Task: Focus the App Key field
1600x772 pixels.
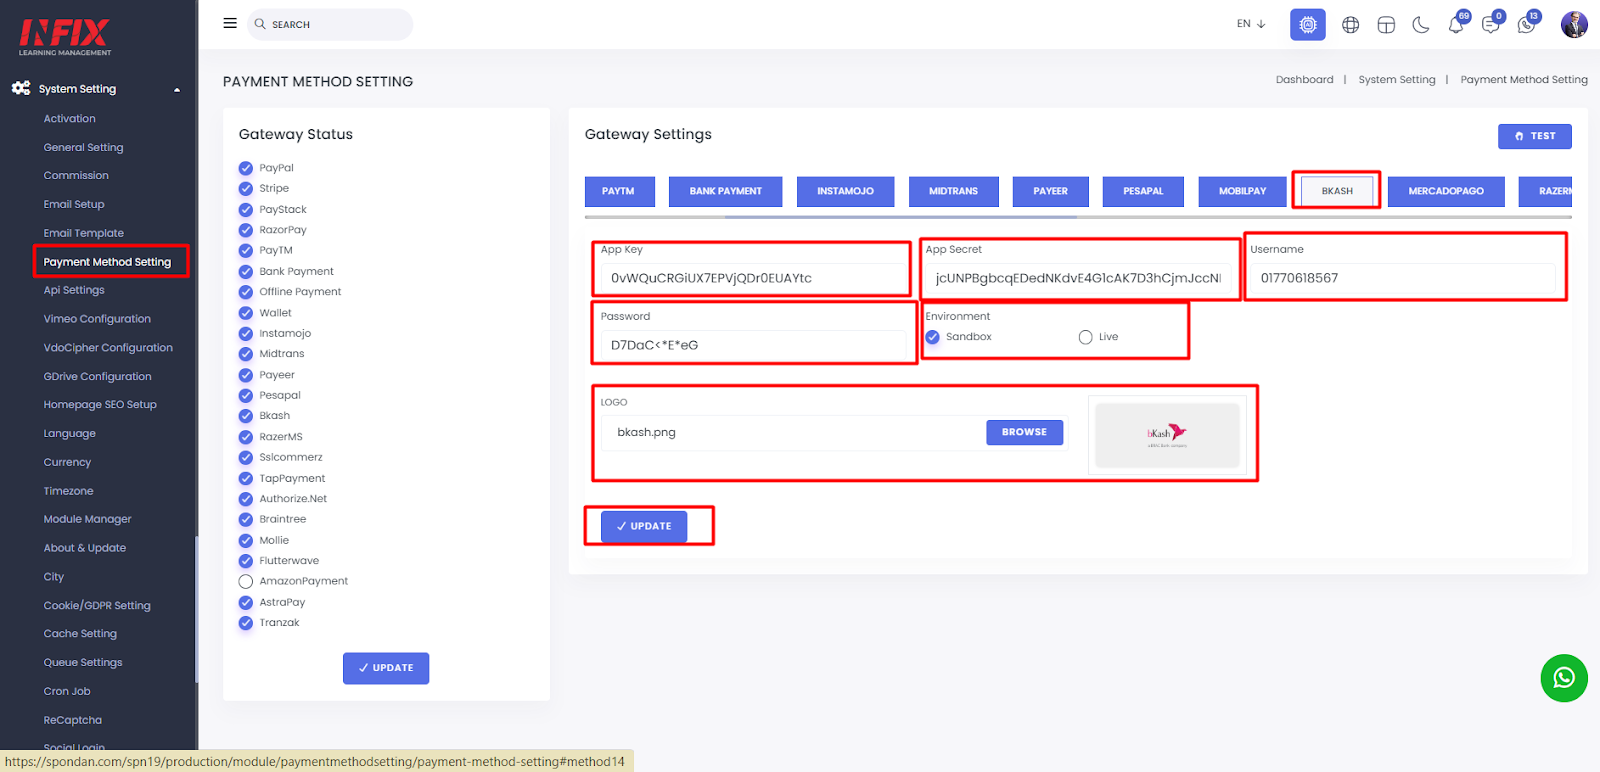Action: [752, 278]
